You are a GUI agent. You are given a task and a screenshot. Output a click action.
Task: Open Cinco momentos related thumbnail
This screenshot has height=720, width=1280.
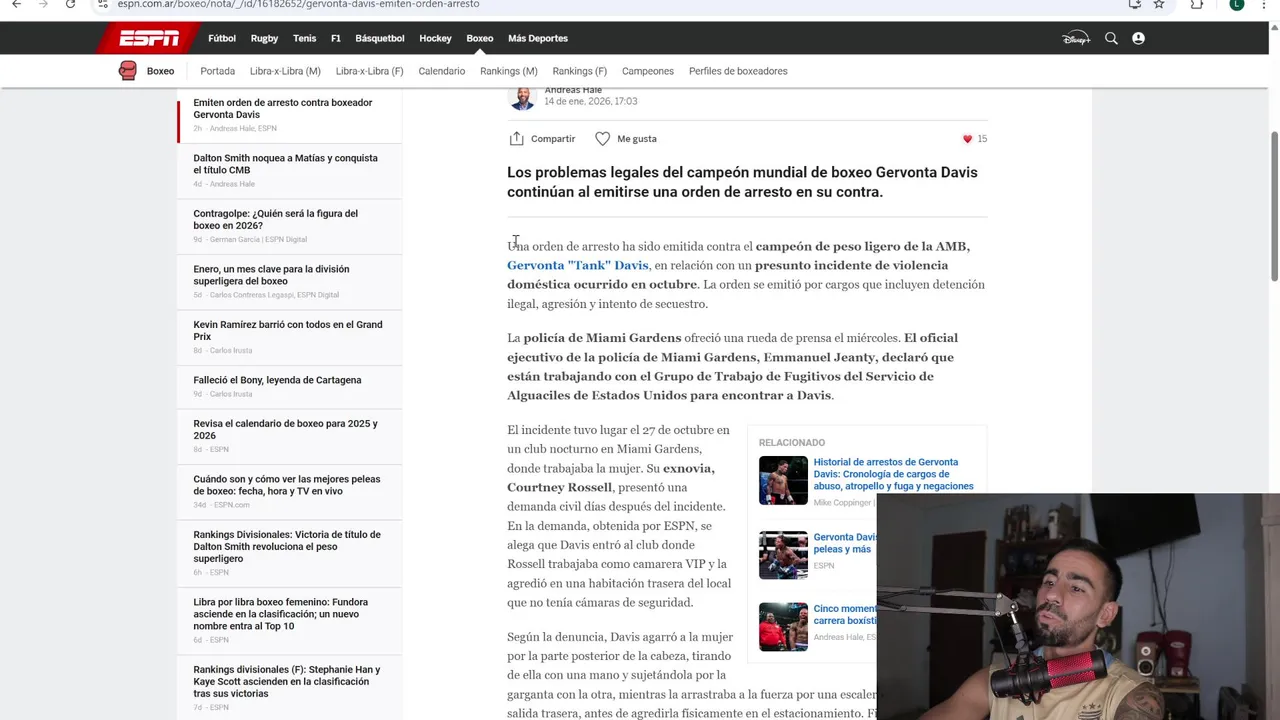(783, 627)
